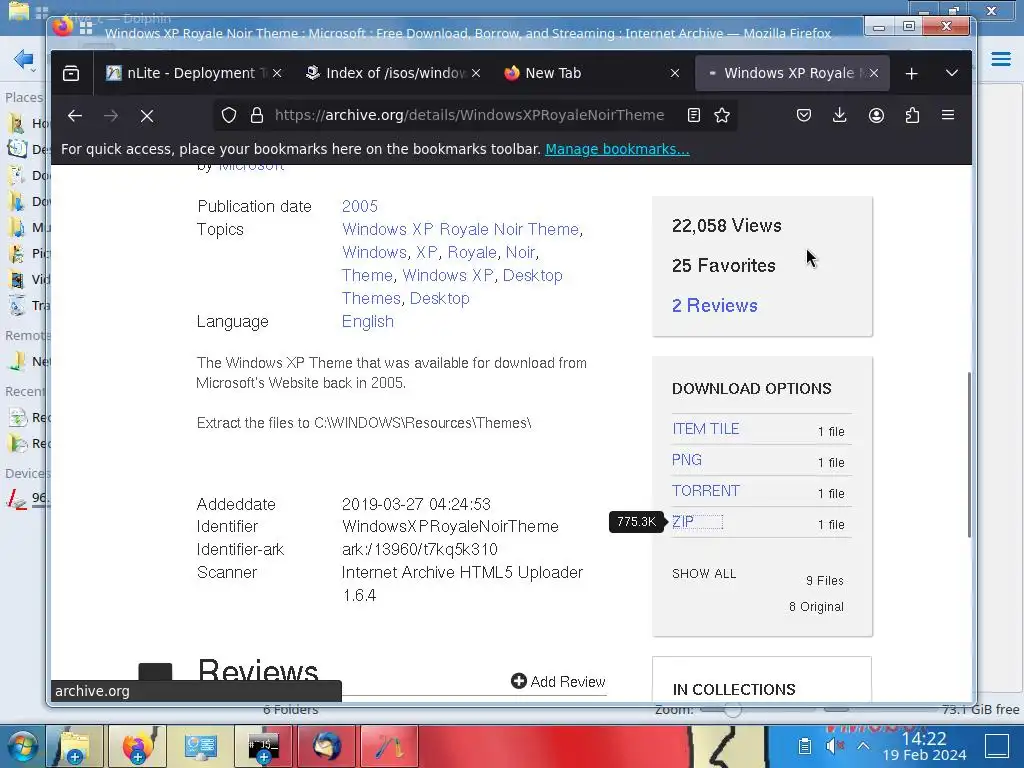Open Windows XP Royale Noir Theme topic
This screenshot has width=1024, height=768.
460,229
